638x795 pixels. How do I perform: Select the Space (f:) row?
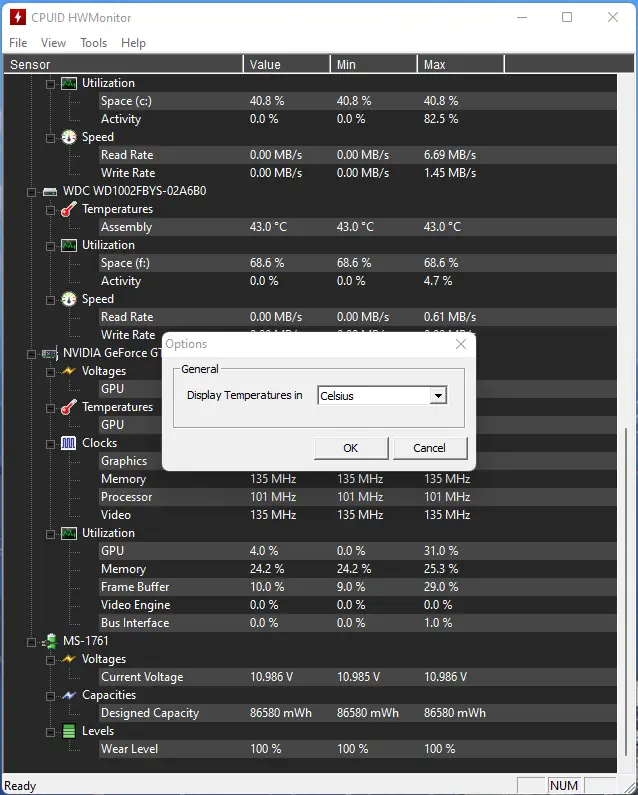[358, 263]
